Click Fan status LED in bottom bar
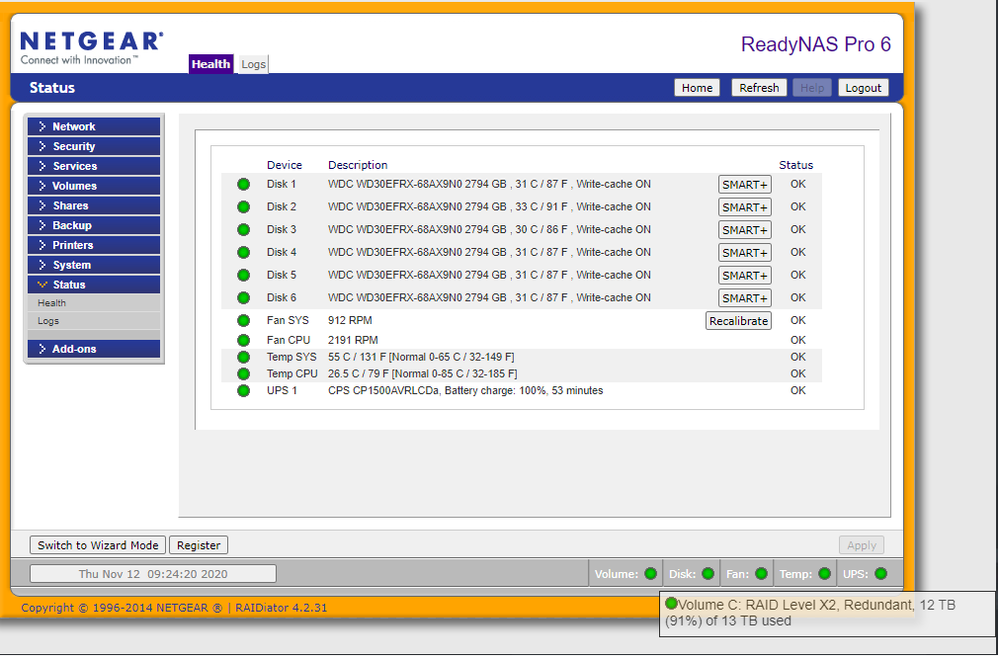Screen dimensions: 999x656 pos(761,574)
